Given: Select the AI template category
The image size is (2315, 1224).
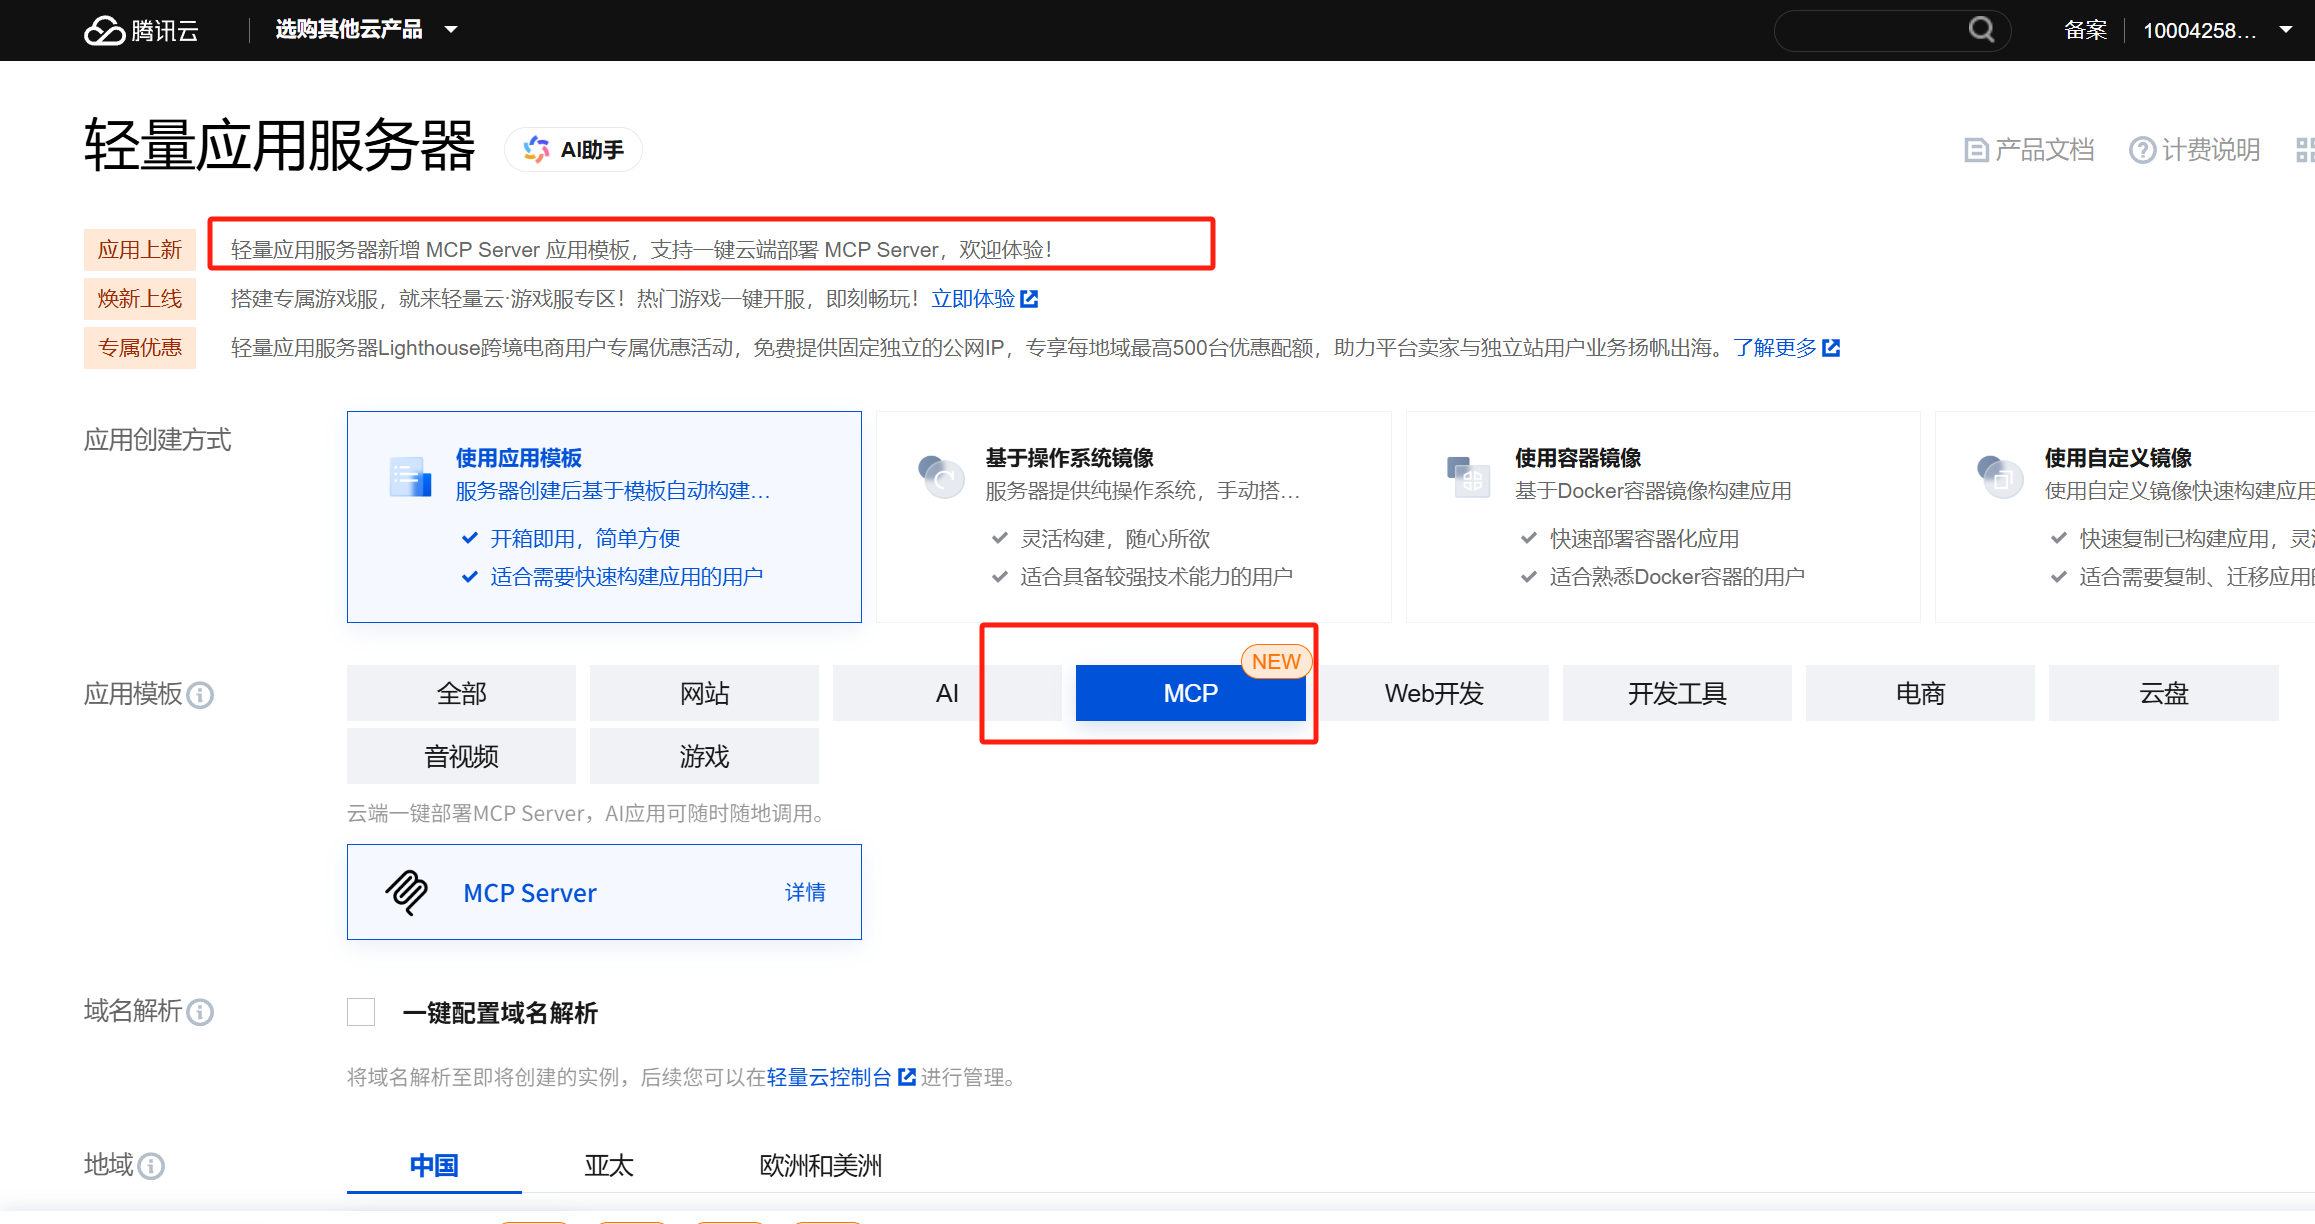Looking at the screenshot, I should (947, 693).
